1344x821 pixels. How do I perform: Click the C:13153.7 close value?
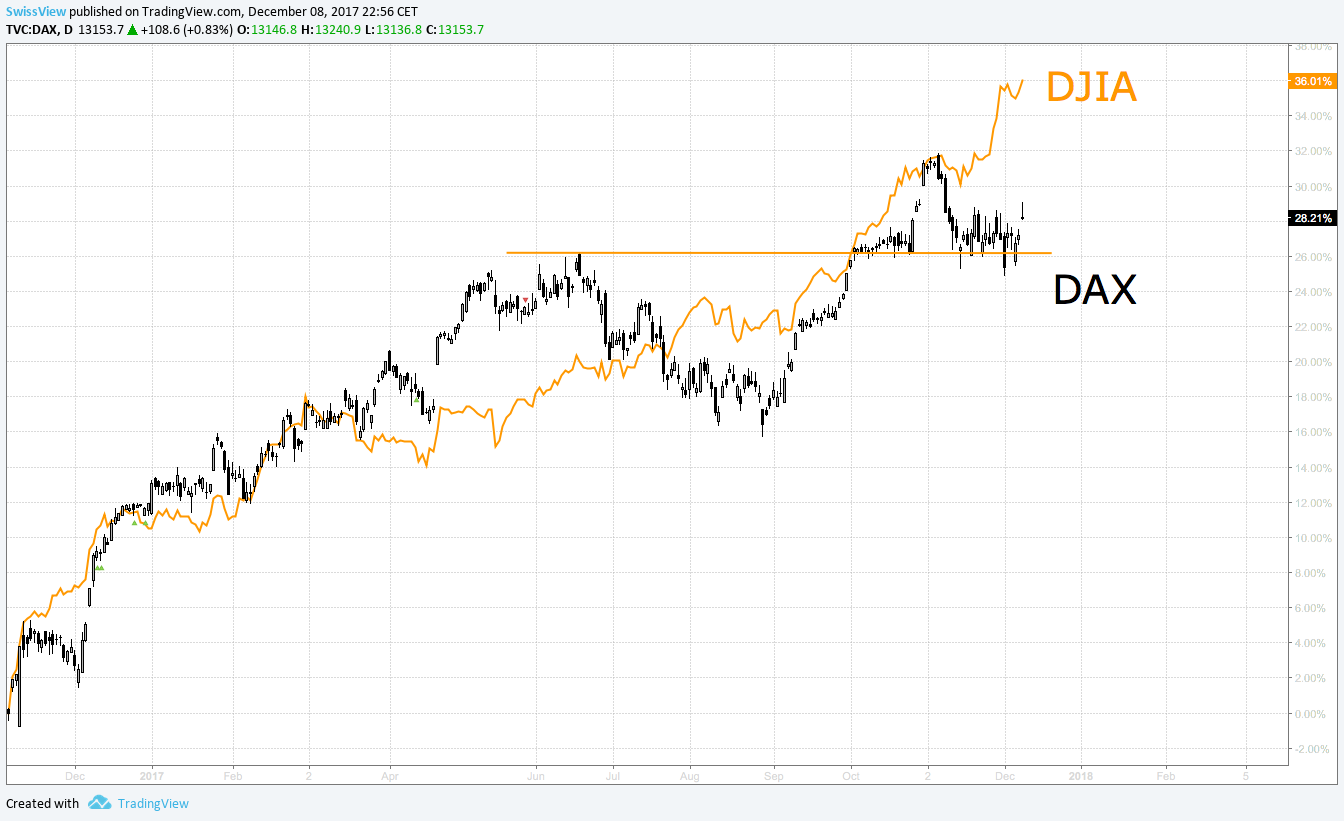coord(455,29)
